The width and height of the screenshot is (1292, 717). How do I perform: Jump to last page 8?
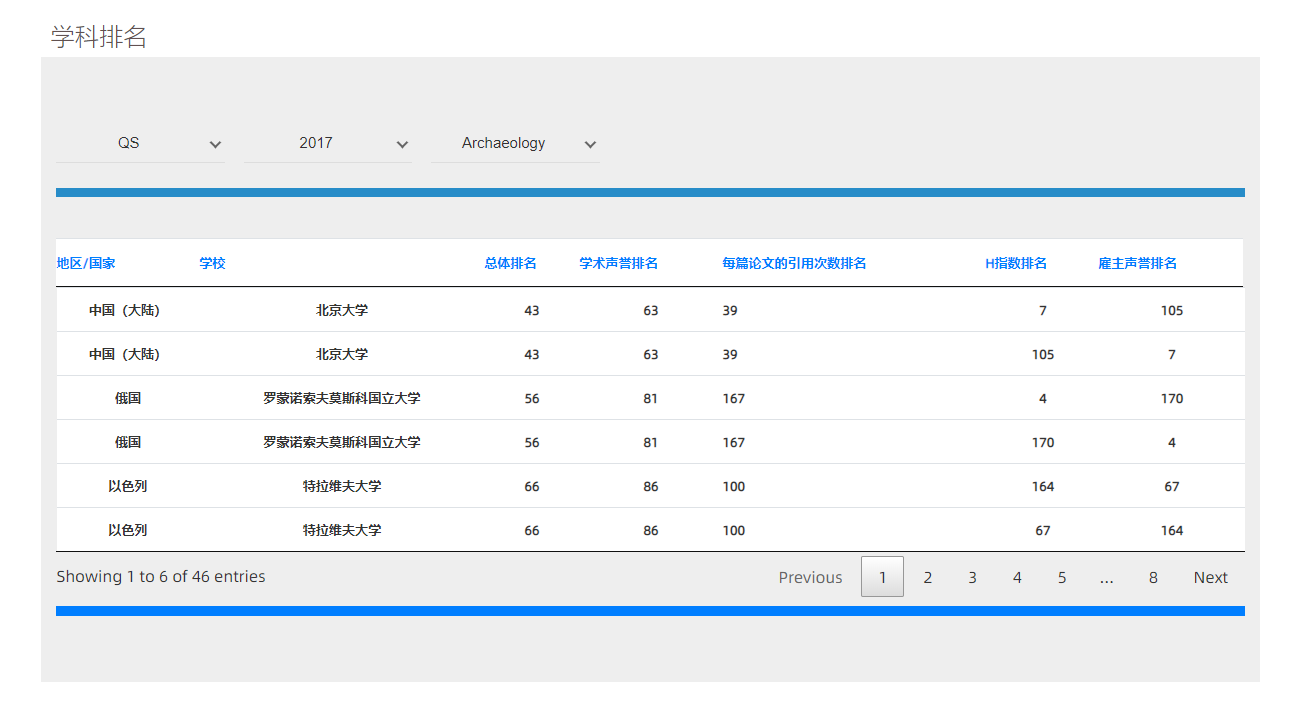click(1153, 577)
